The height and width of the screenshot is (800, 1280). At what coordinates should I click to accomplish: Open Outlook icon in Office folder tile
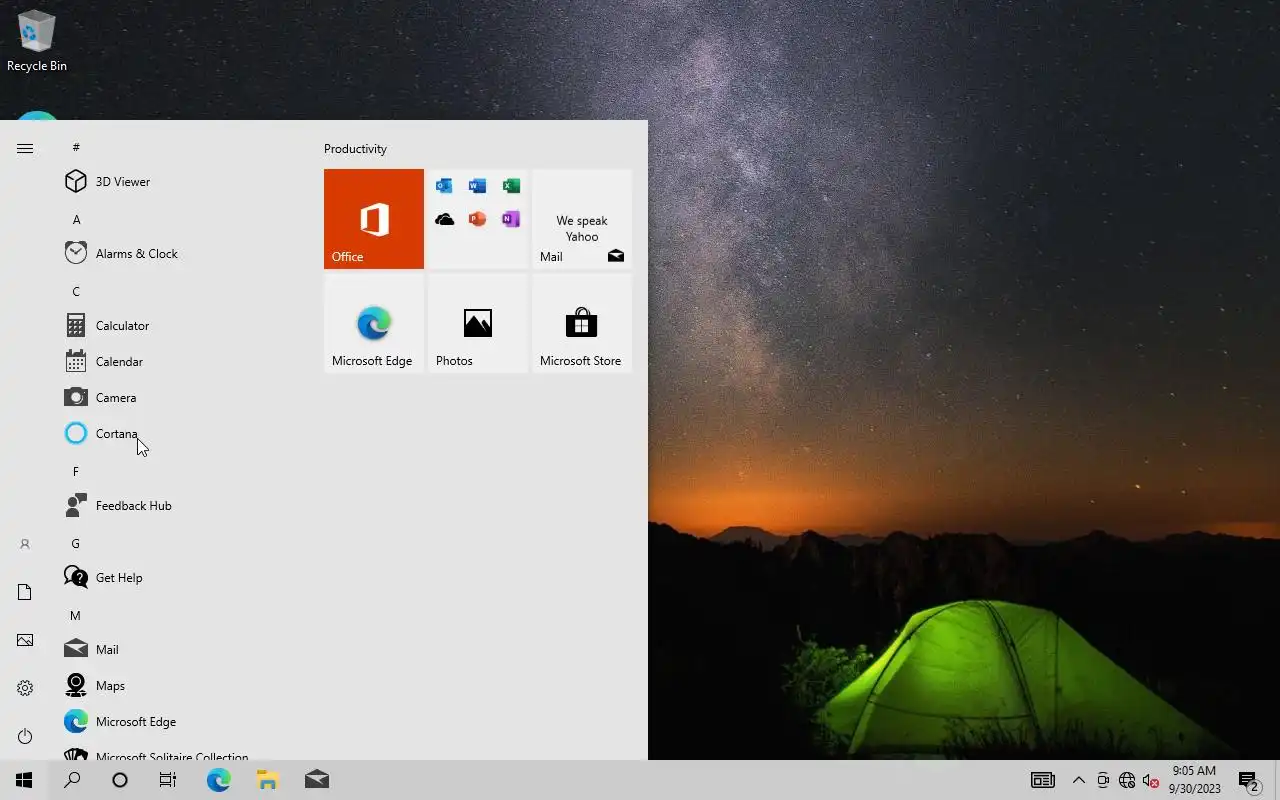[x=444, y=186]
